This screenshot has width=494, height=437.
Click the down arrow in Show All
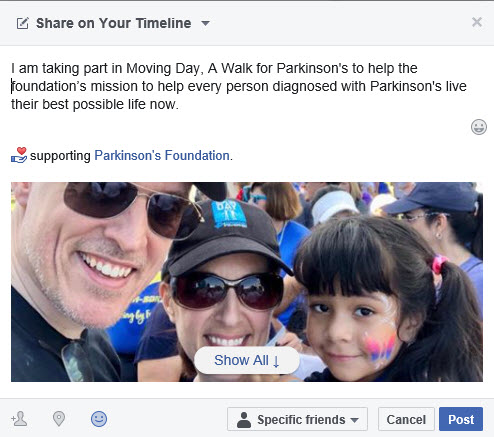pos(276,361)
